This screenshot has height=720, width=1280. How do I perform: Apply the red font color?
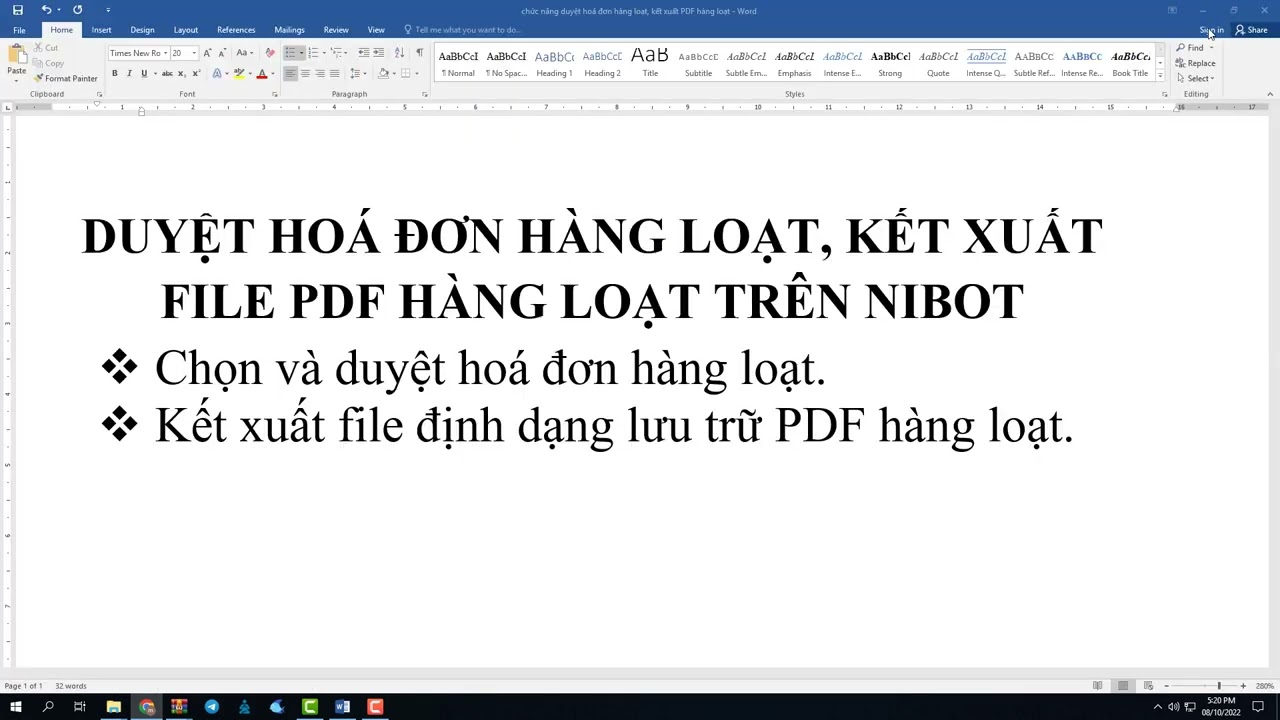pos(261,73)
